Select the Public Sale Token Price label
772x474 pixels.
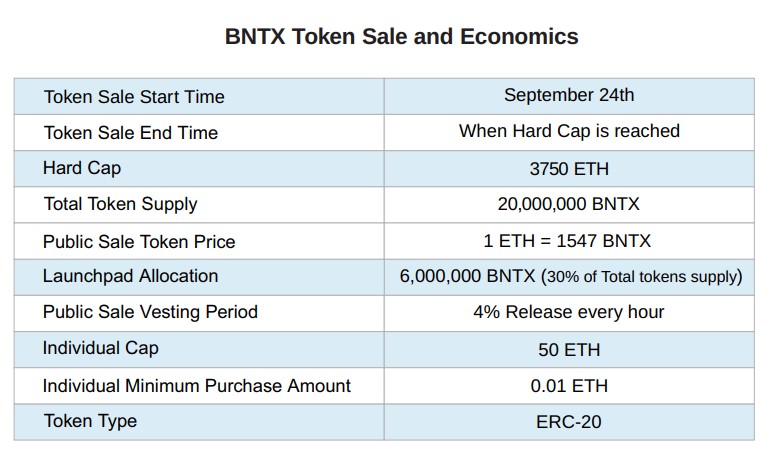pos(139,242)
